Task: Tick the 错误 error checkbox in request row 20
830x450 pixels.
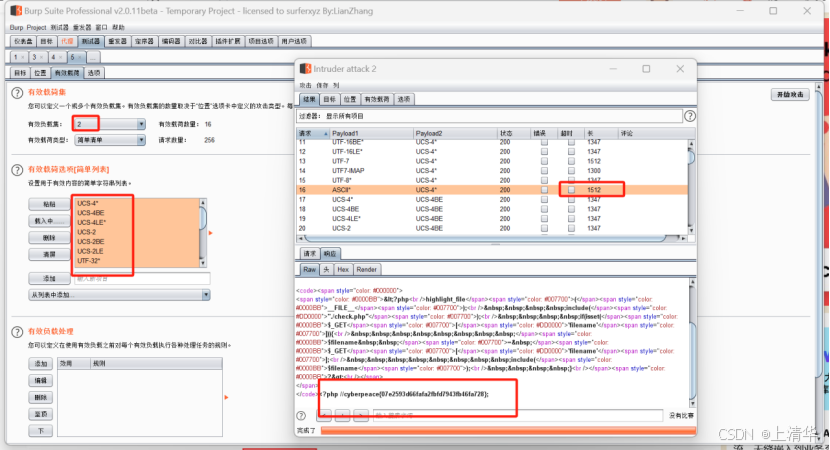Action: [x=544, y=228]
